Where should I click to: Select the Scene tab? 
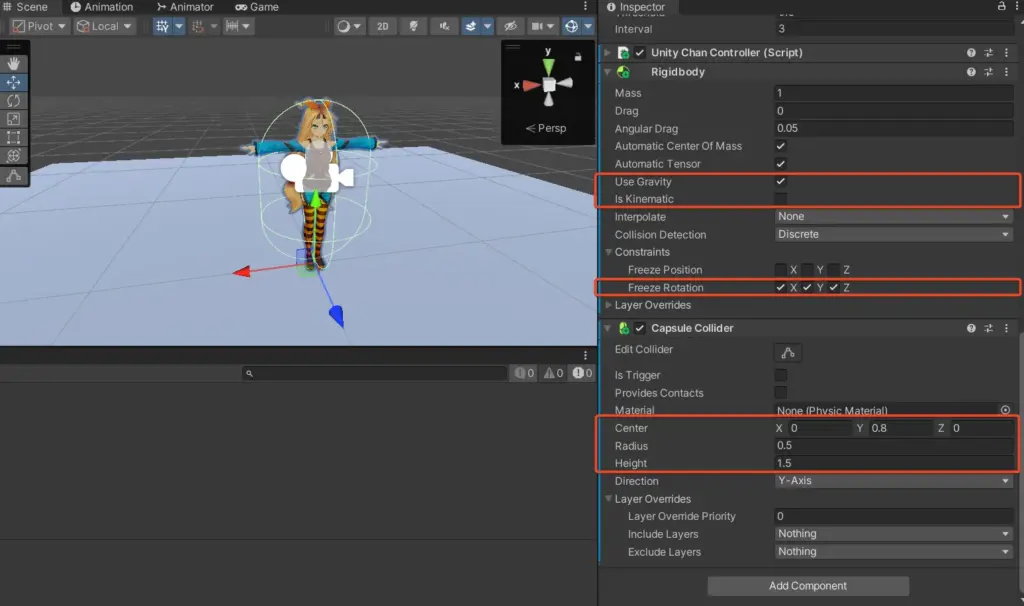pyautogui.click(x=25, y=7)
